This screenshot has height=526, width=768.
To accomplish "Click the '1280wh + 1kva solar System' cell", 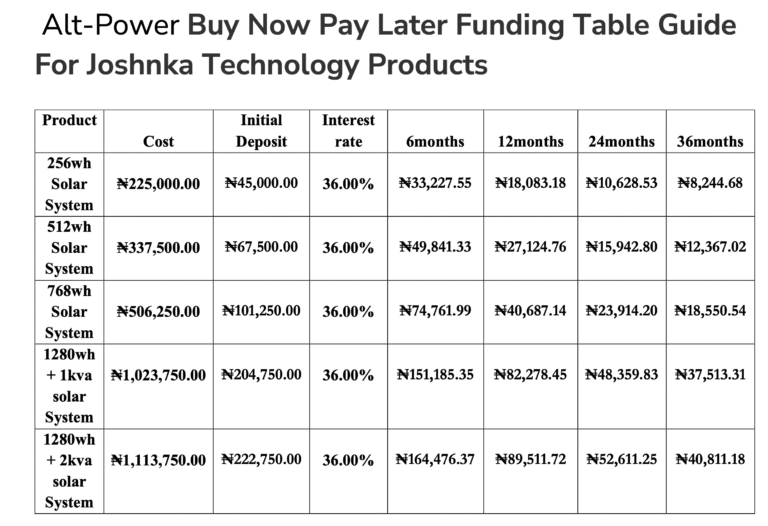I will pos(69,385).
